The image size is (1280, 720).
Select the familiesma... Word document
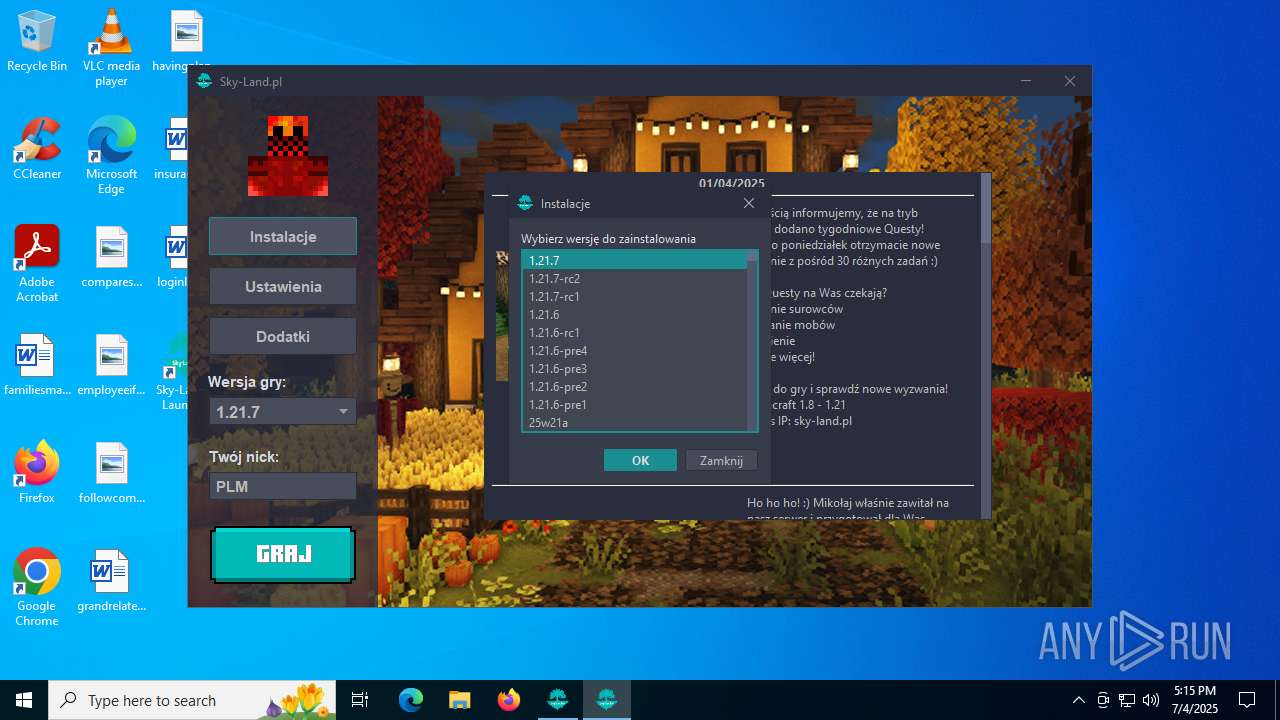coord(37,365)
